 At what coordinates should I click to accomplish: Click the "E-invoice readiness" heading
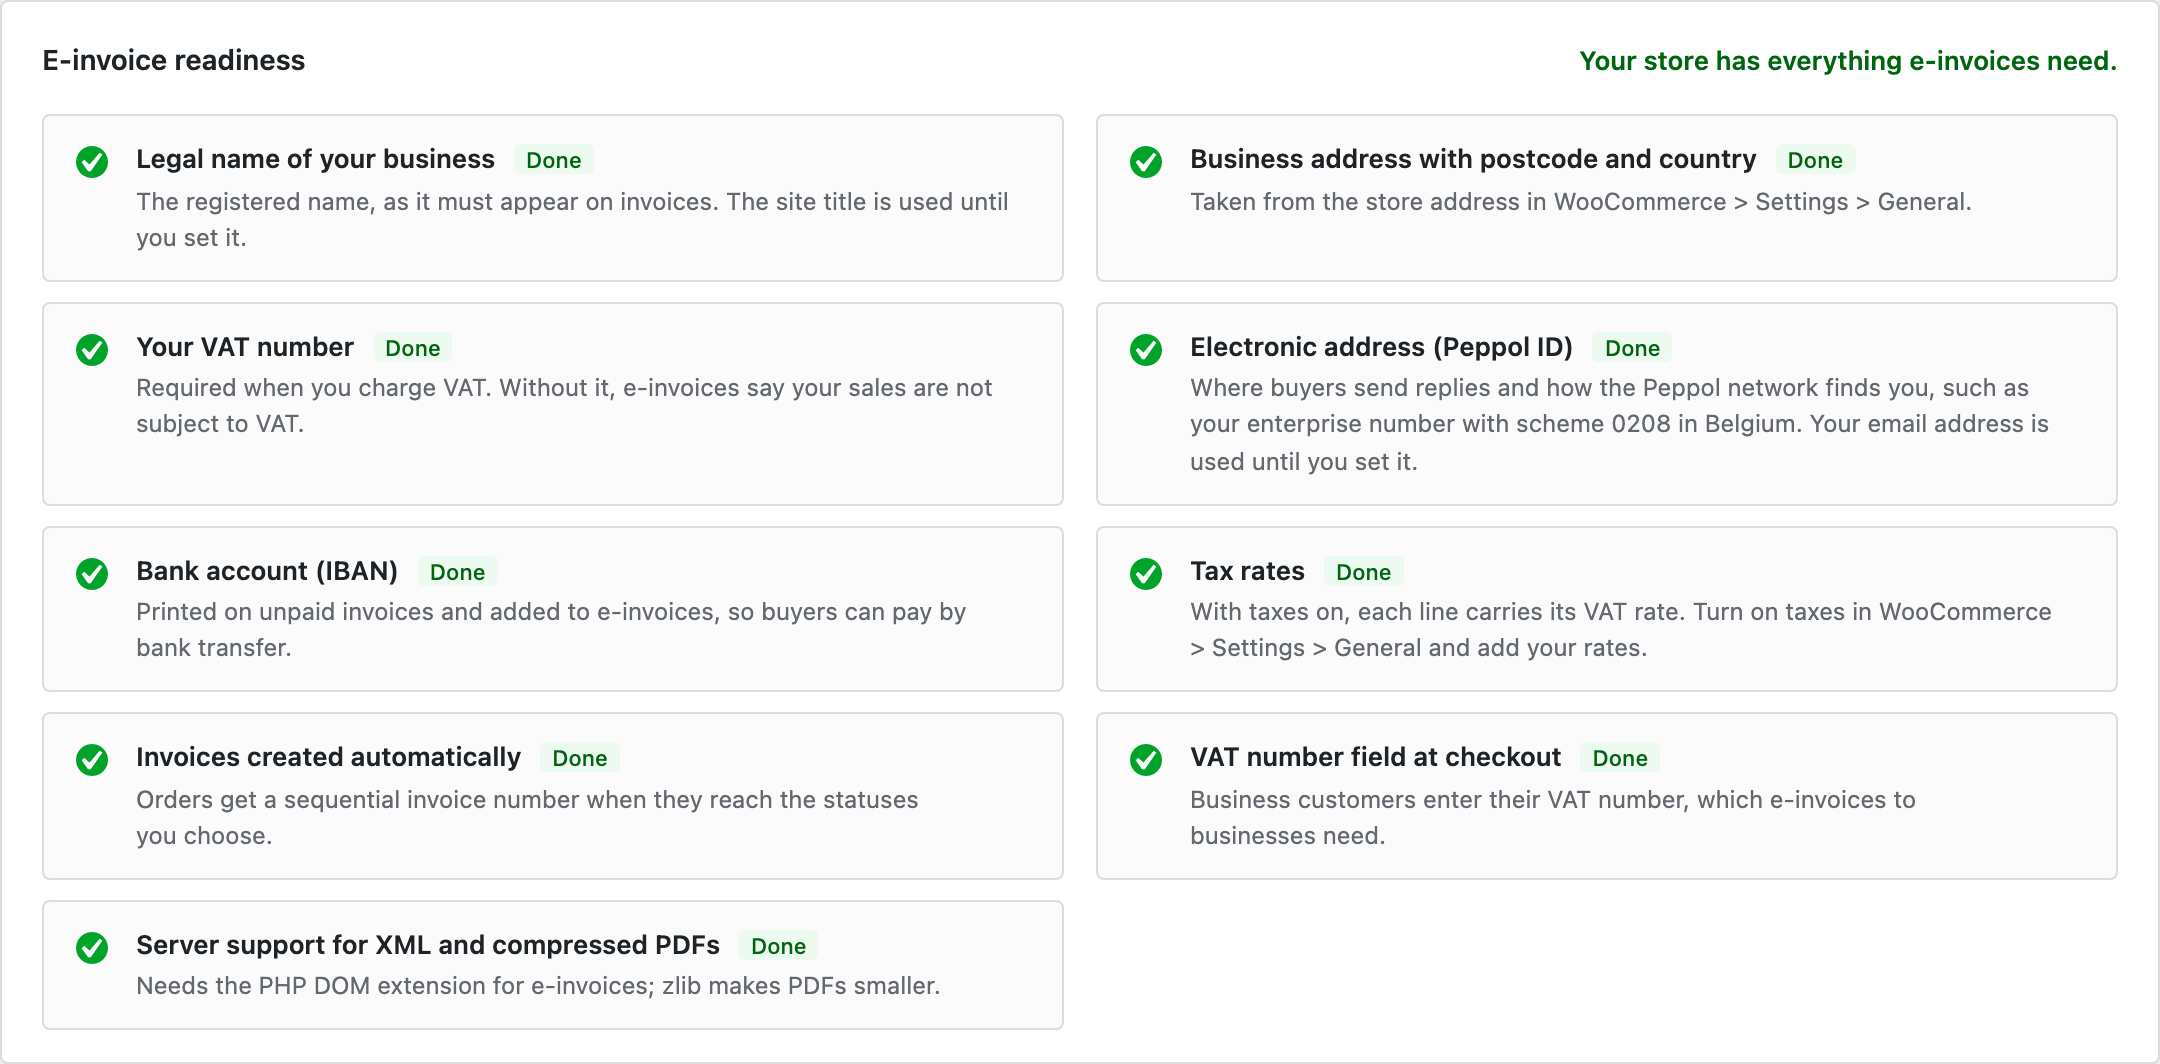point(174,60)
